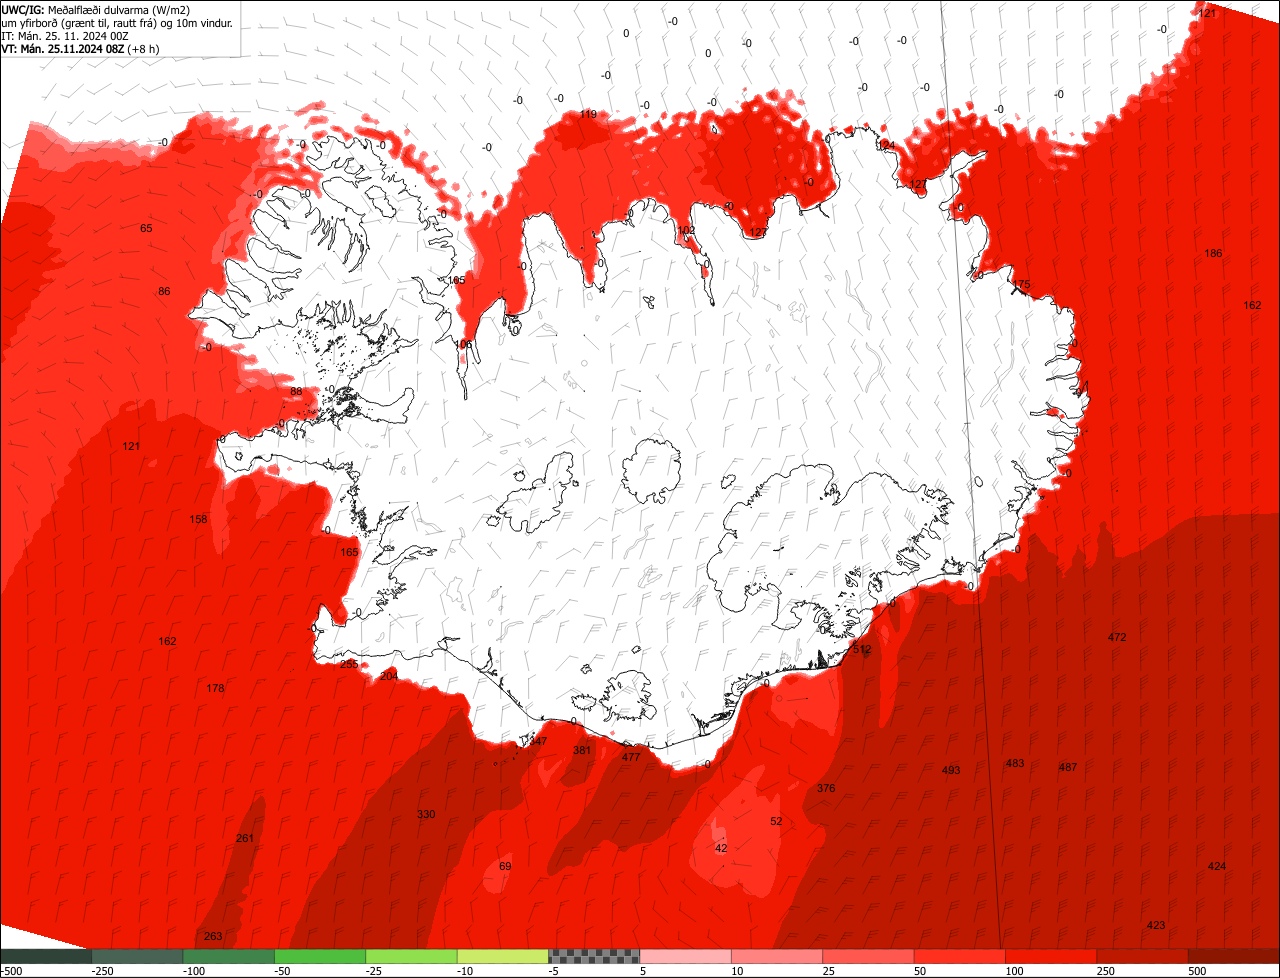
Task: Click the legend label '-100'
Action: pos(194,971)
